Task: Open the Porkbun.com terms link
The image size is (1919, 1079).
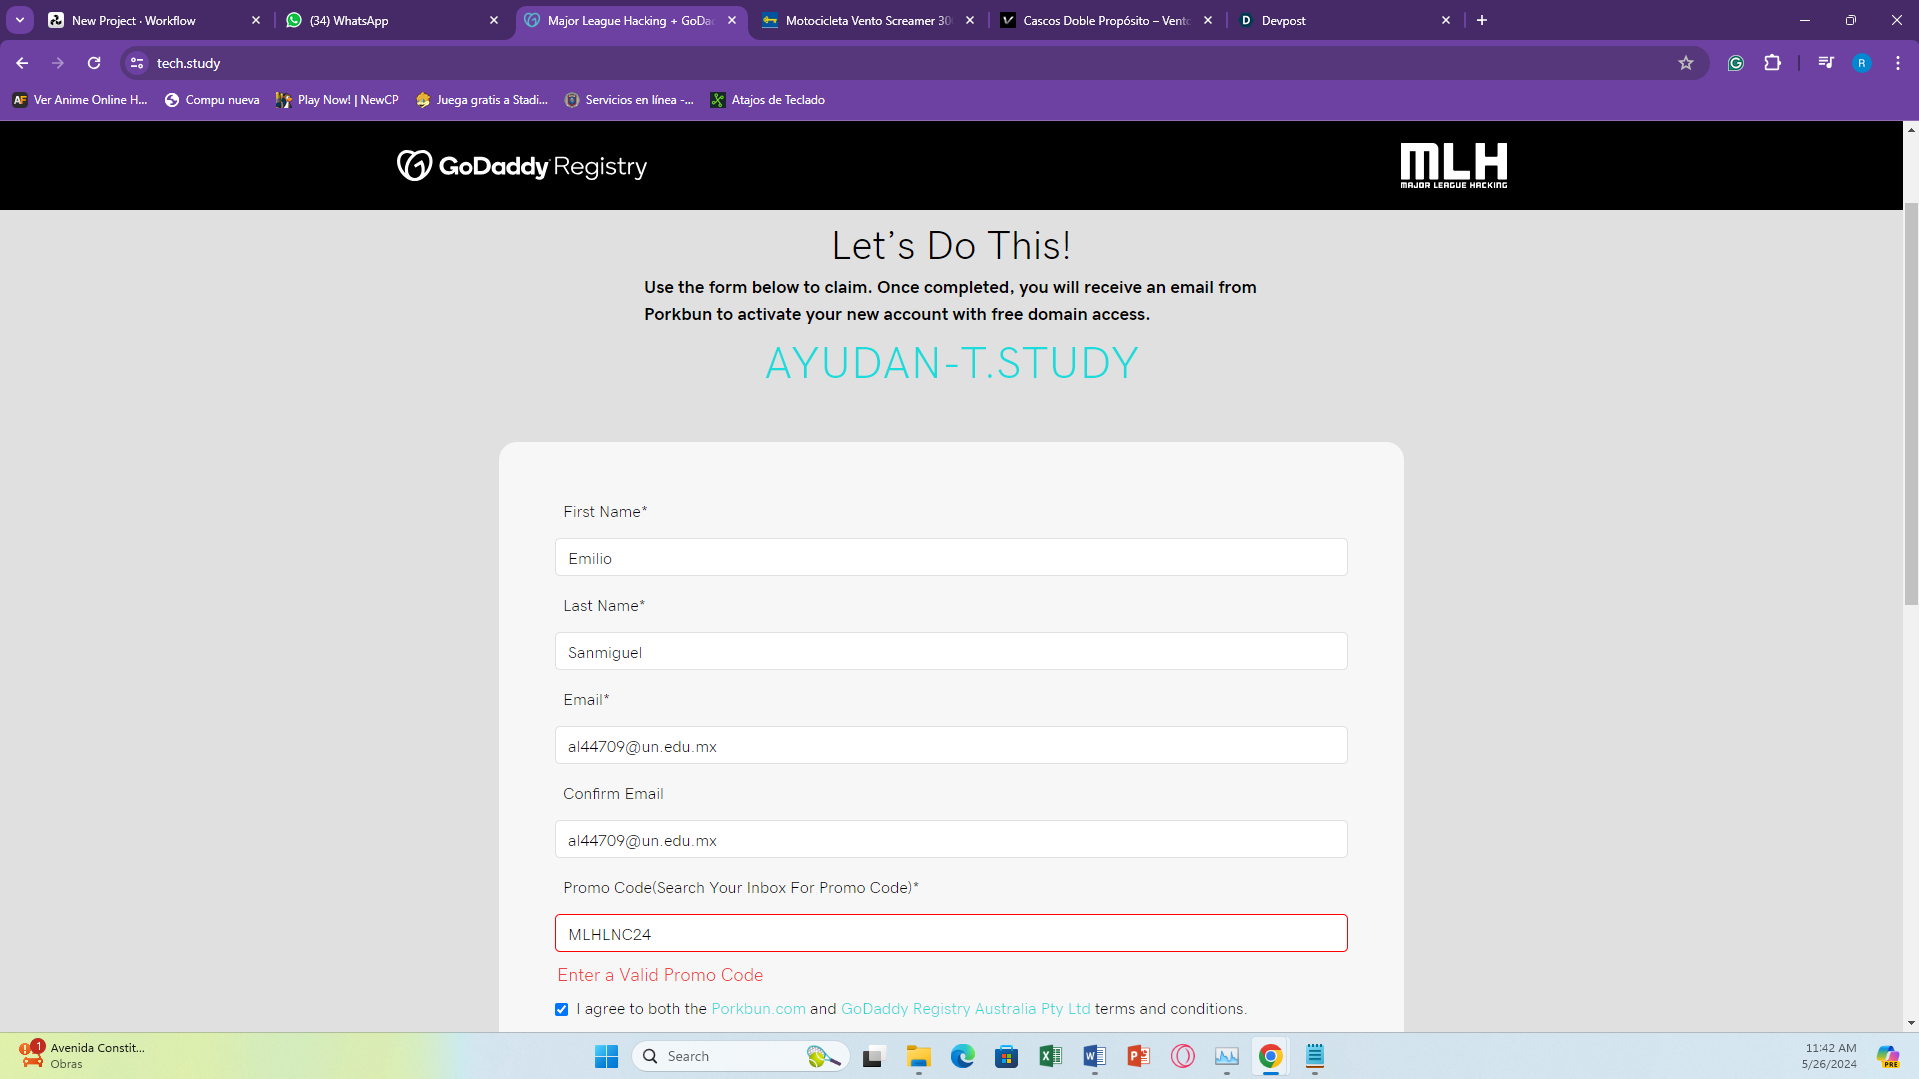Action: (x=758, y=1009)
